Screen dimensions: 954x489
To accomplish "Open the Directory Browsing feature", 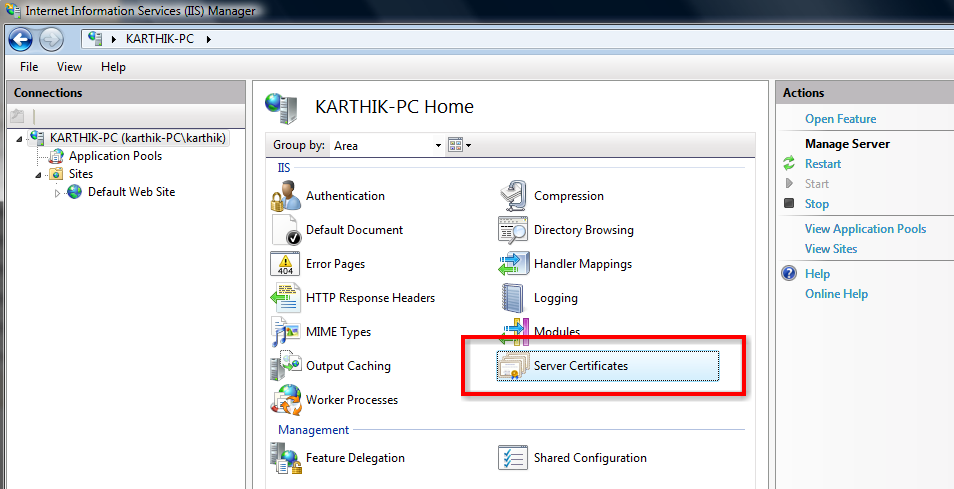I will [566, 230].
